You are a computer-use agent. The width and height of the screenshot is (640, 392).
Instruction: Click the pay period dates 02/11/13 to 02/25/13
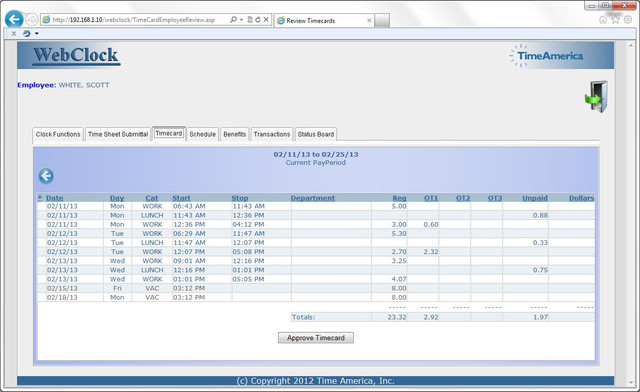(316, 154)
